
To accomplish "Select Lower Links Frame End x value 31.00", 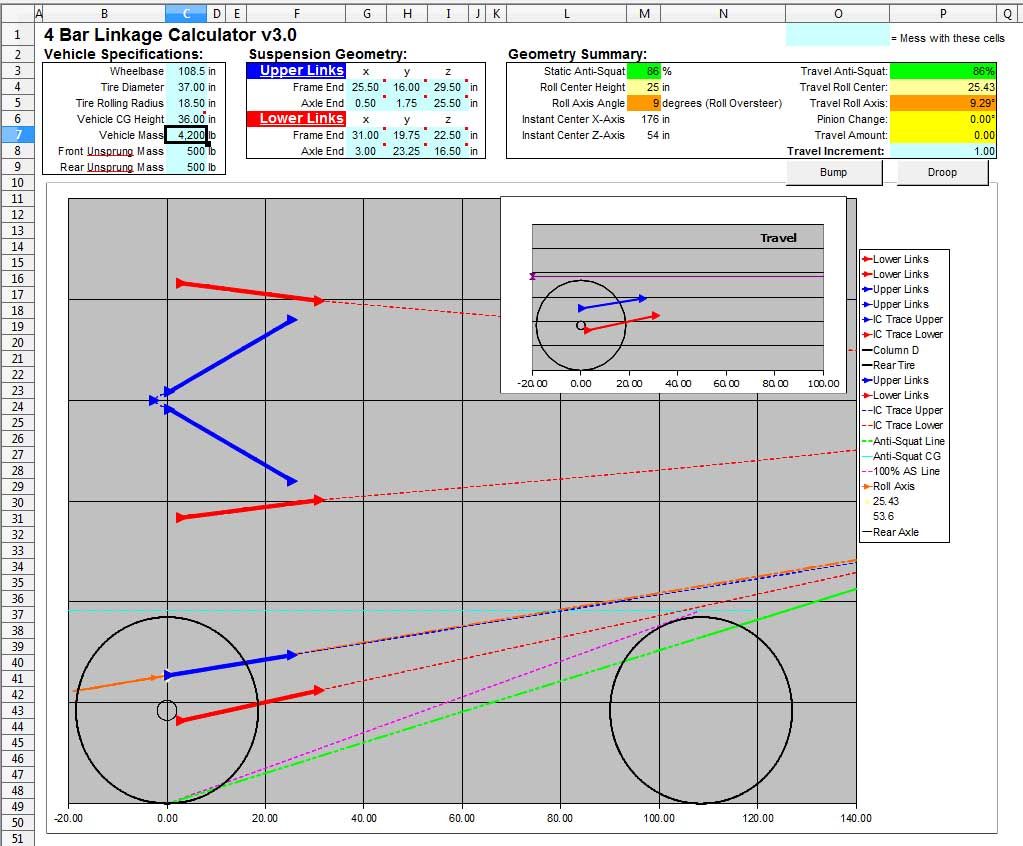I will click(x=366, y=135).
